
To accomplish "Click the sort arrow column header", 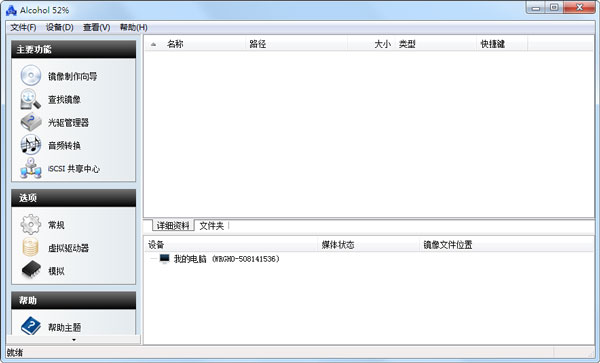I will (x=153, y=44).
